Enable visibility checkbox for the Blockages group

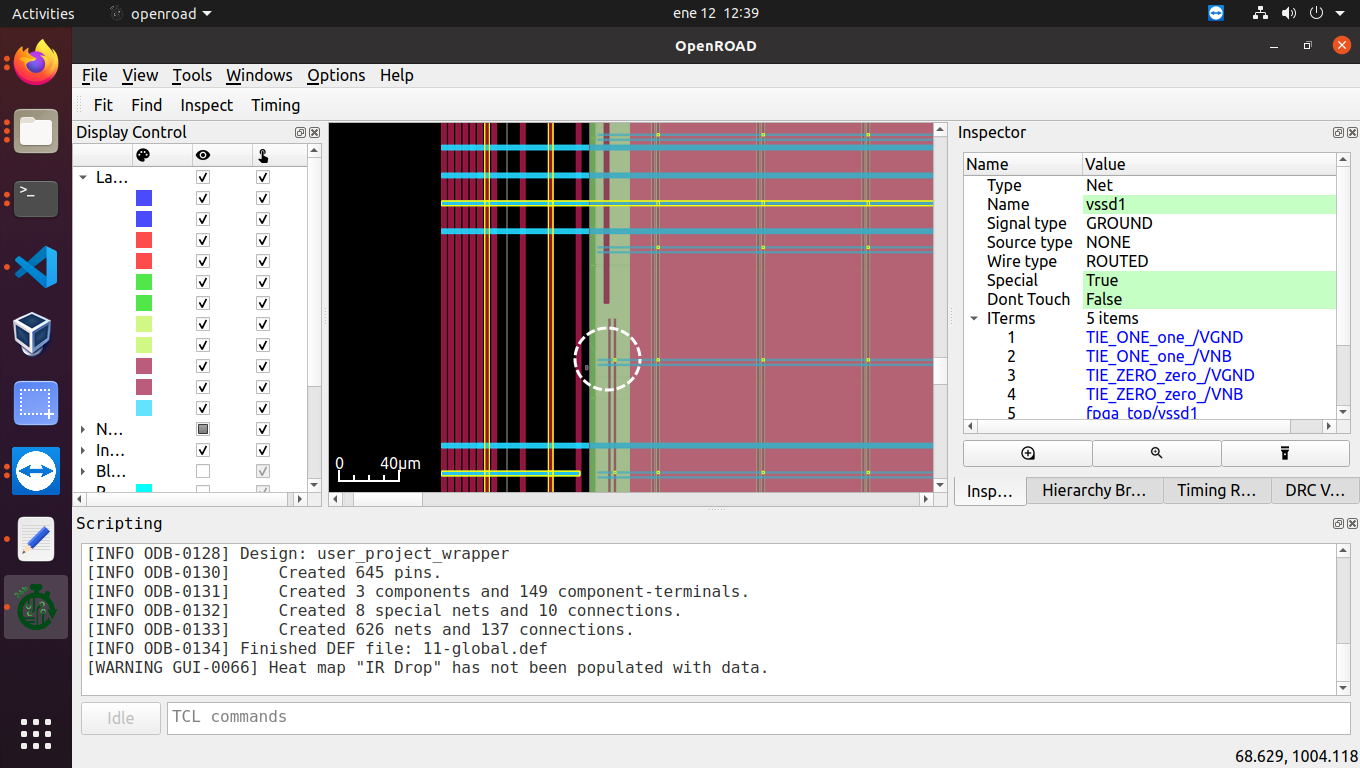pyautogui.click(x=203, y=470)
